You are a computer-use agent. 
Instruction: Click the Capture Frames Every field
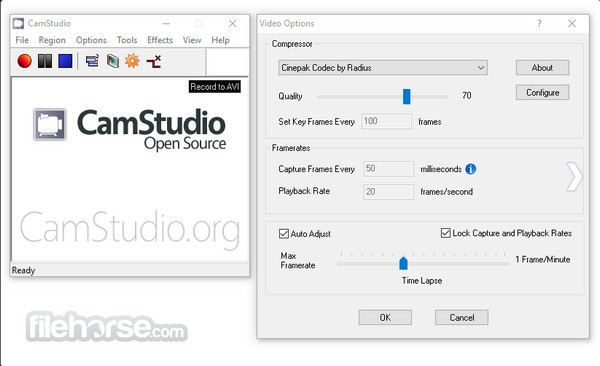(x=388, y=169)
